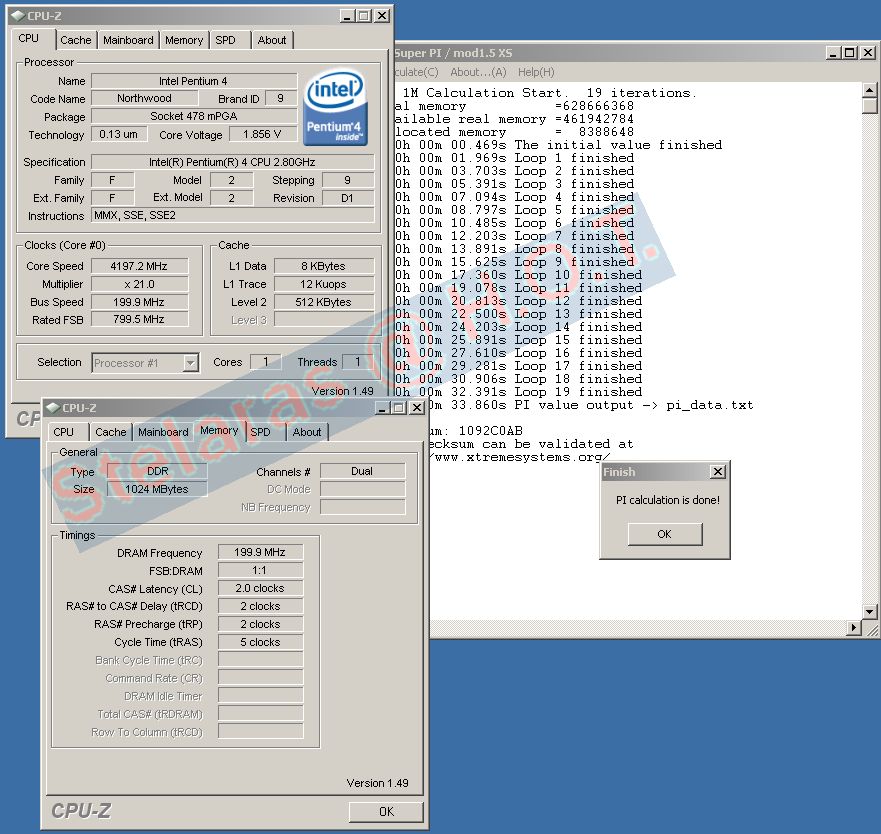Click Super PI horizontal scroll right arrow
This screenshot has height=834, width=881.
click(854, 627)
